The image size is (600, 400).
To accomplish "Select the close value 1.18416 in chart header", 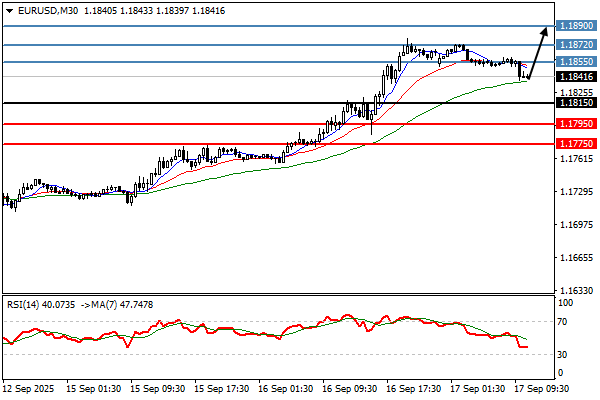I will [209, 11].
